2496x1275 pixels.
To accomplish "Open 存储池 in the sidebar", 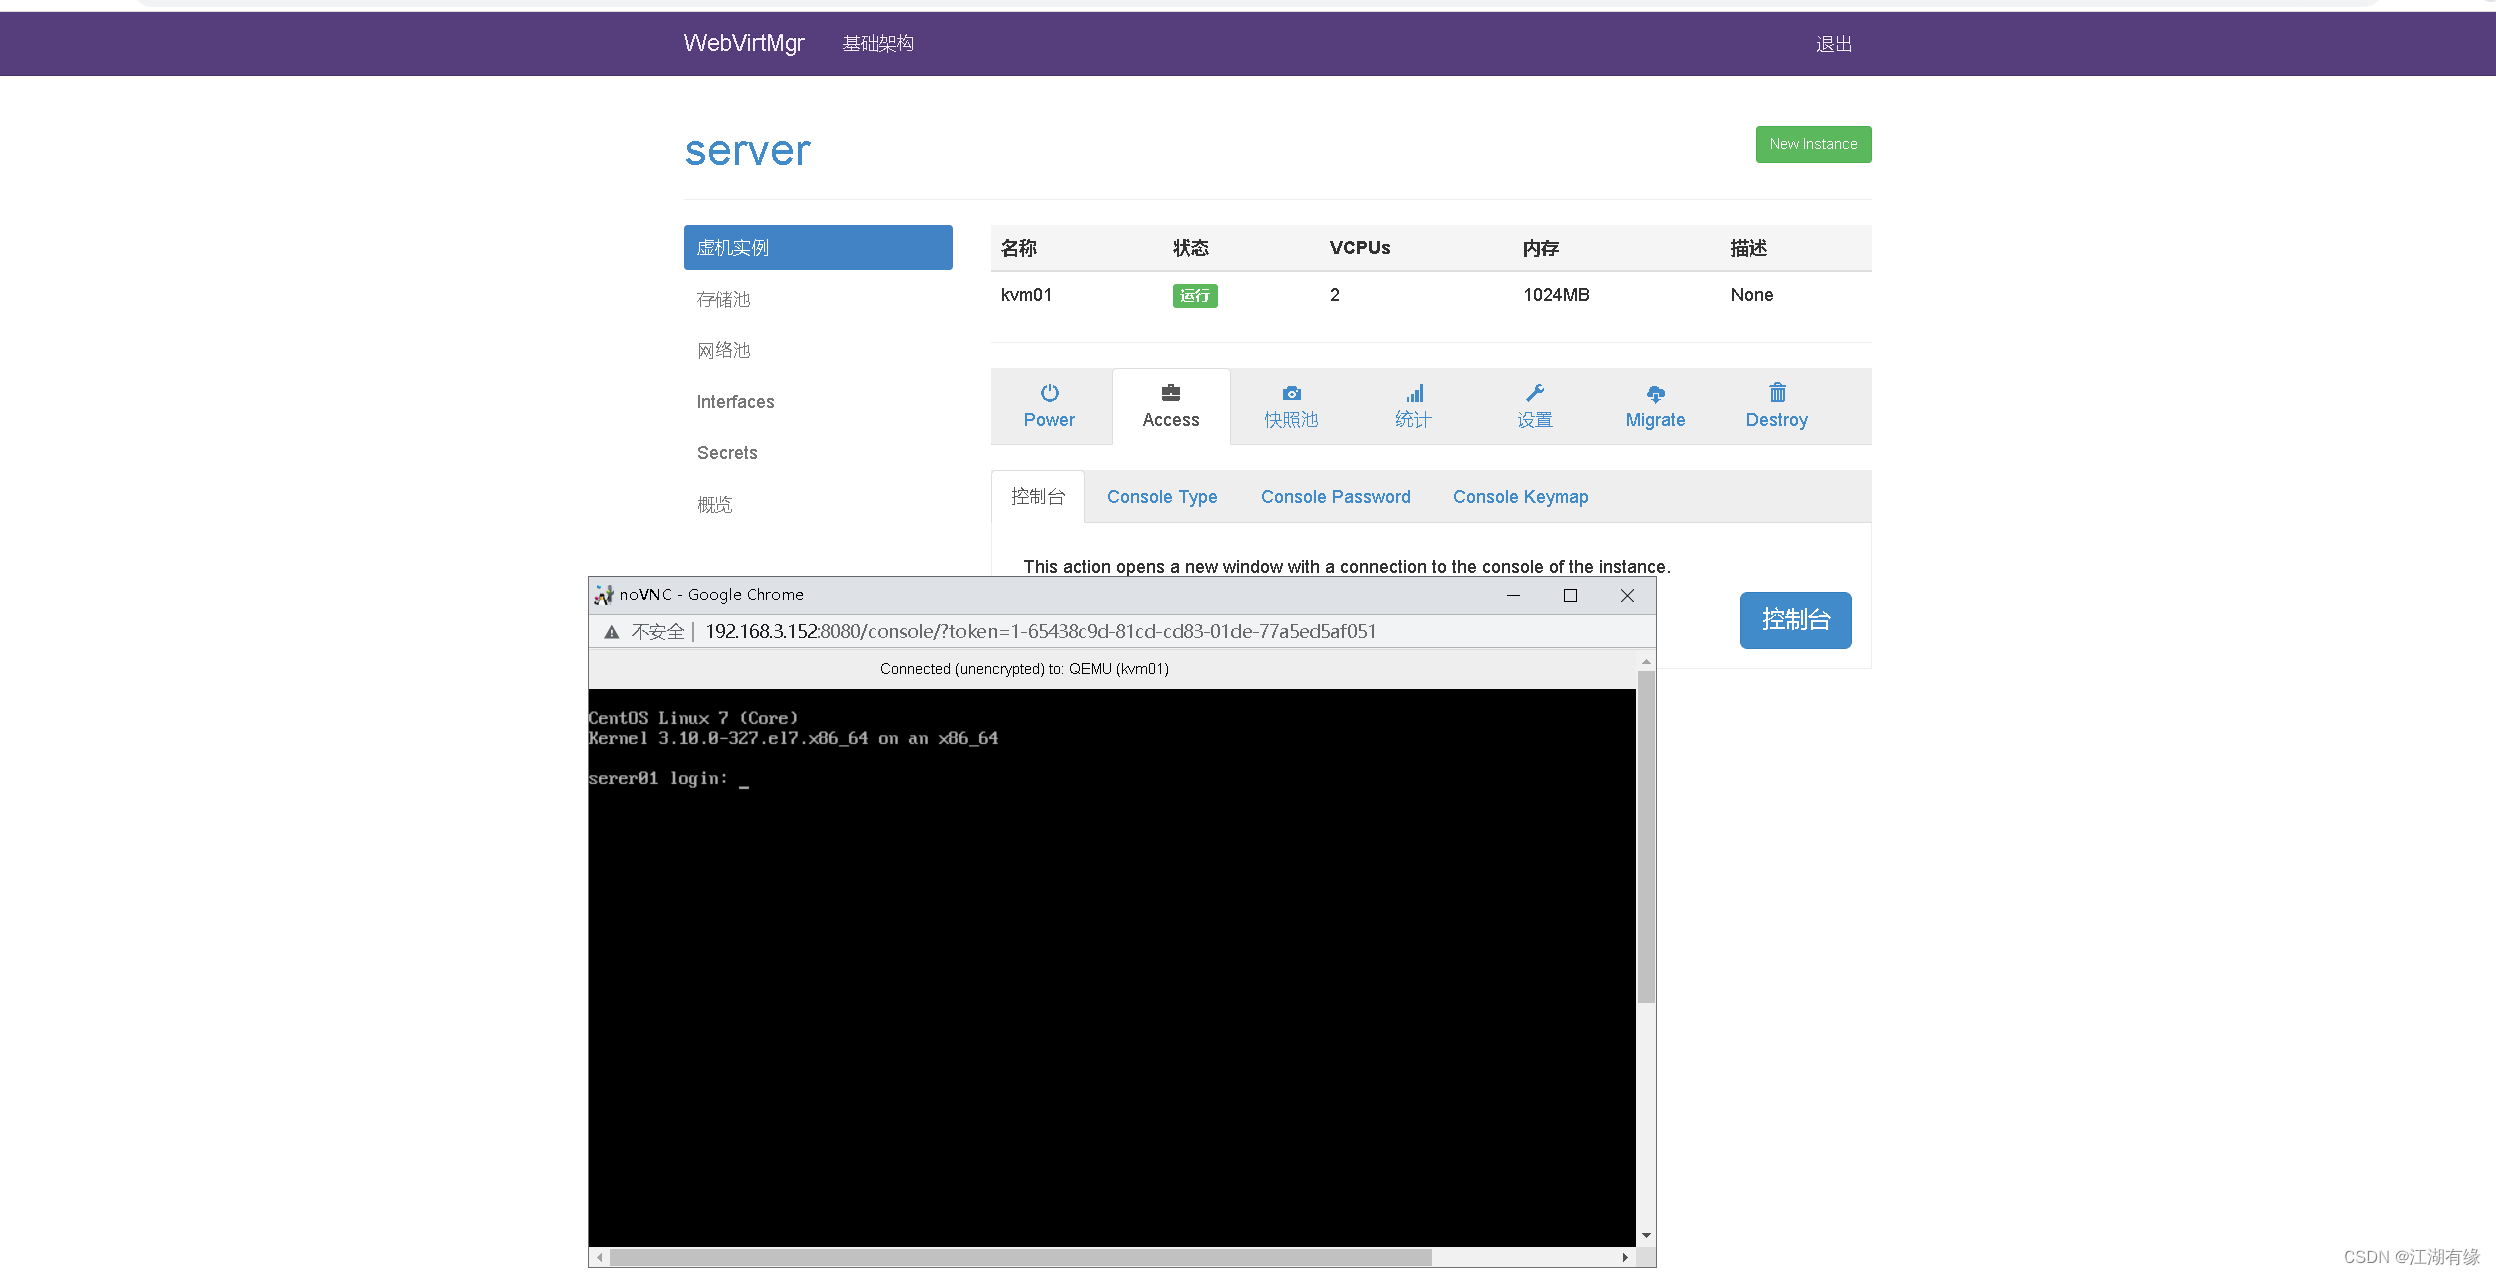I will pos(723,299).
